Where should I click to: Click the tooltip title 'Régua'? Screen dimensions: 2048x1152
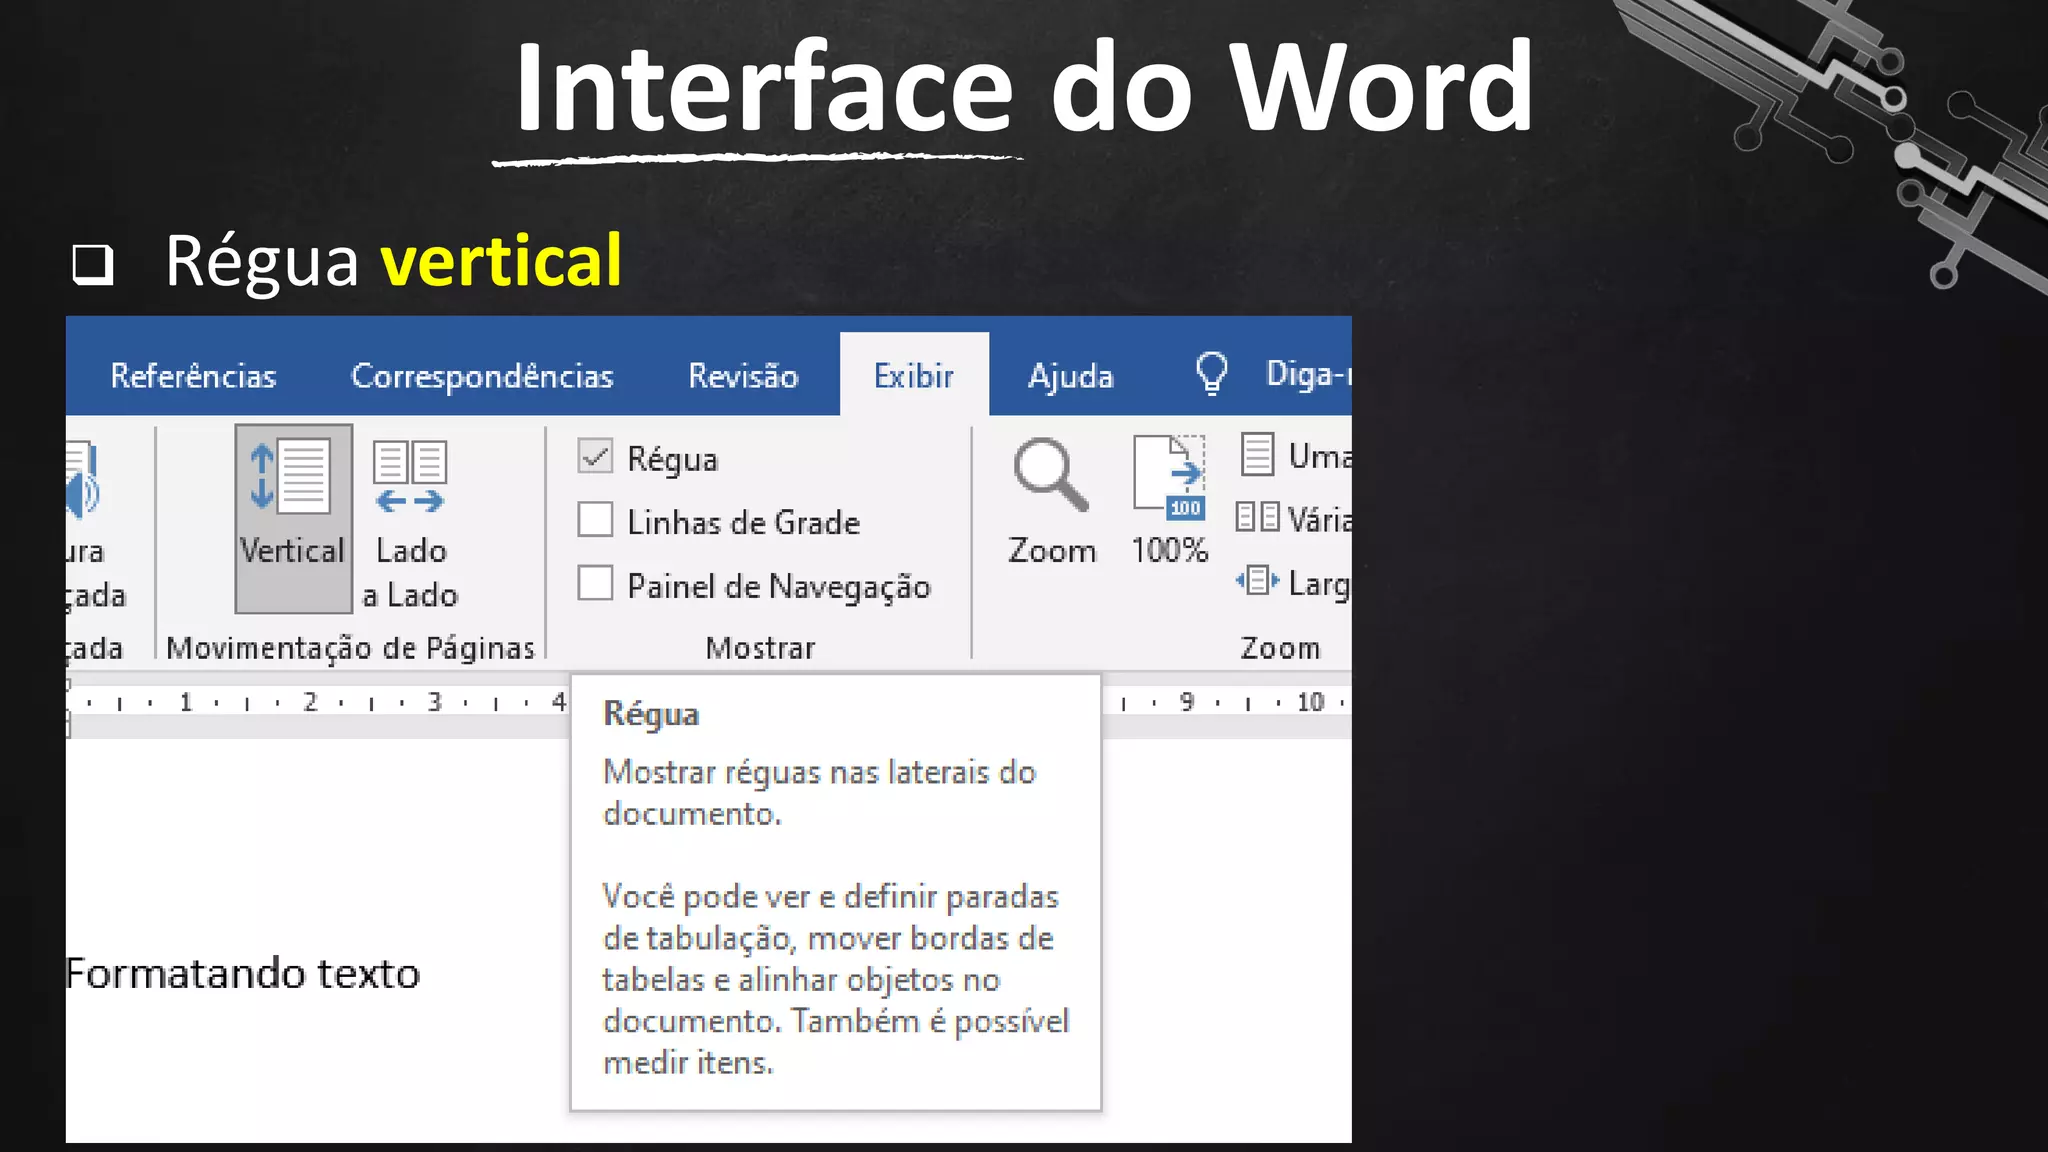pyautogui.click(x=651, y=715)
